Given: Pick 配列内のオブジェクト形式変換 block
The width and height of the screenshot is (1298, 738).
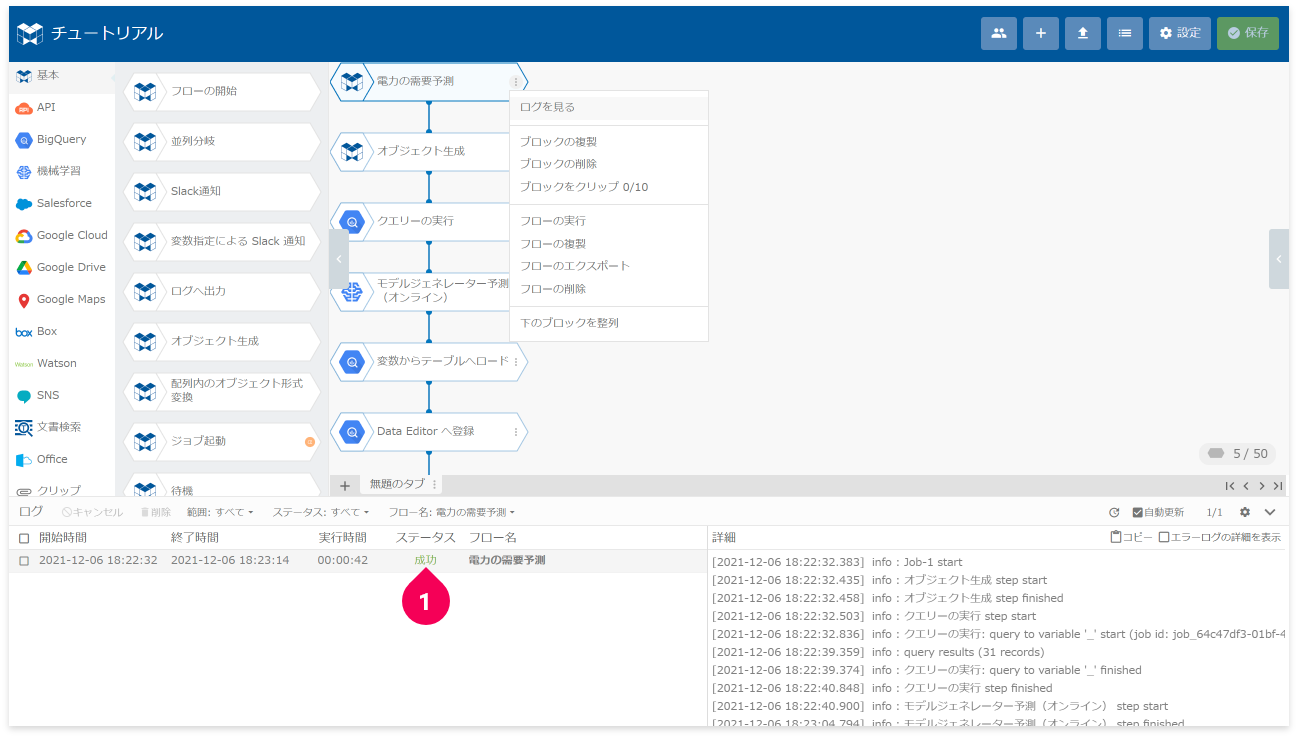Looking at the screenshot, I should pos(222,390).
